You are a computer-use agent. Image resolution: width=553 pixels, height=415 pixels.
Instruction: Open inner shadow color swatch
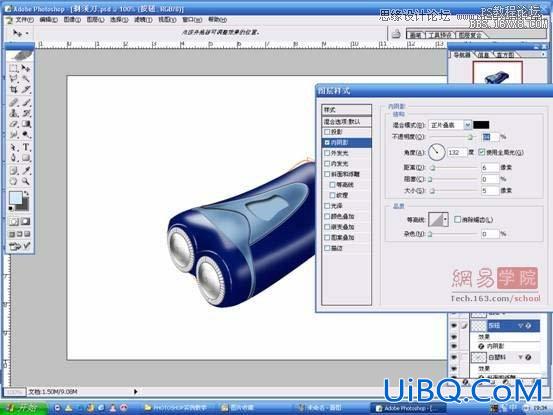coord(481,125)
